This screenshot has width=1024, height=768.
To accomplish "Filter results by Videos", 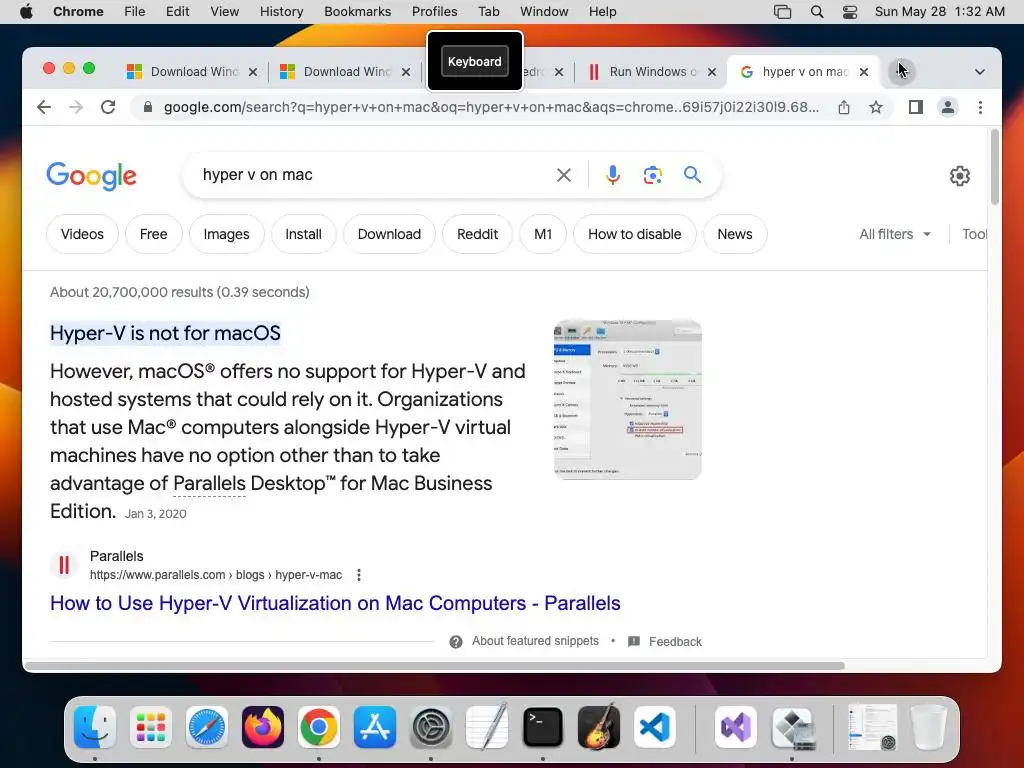I will click(82, 234).
